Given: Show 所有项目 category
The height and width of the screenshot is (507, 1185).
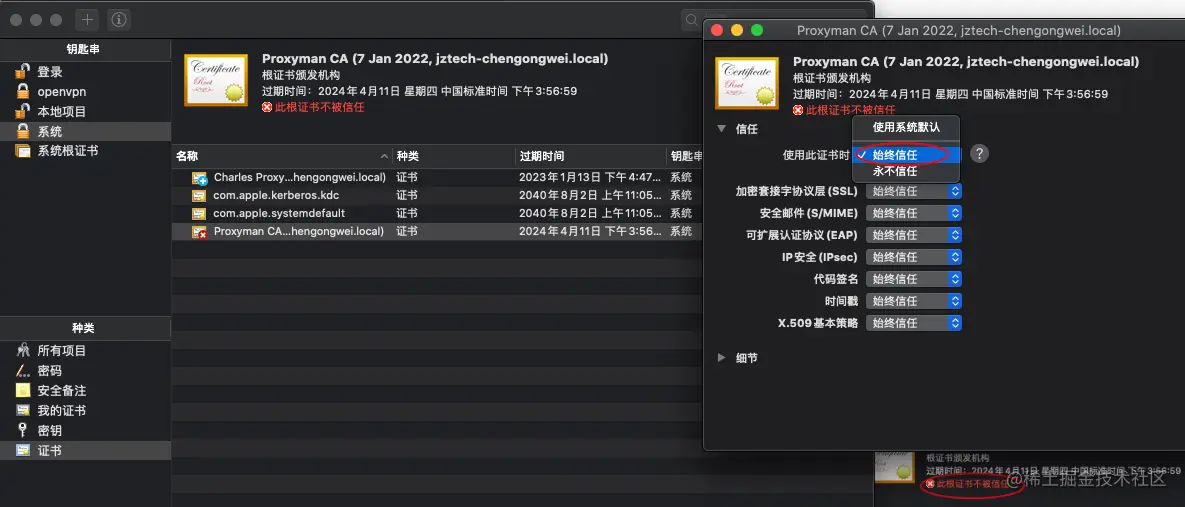Looking at the screenshot, I should pyautogui.click(x=85, y=351).
